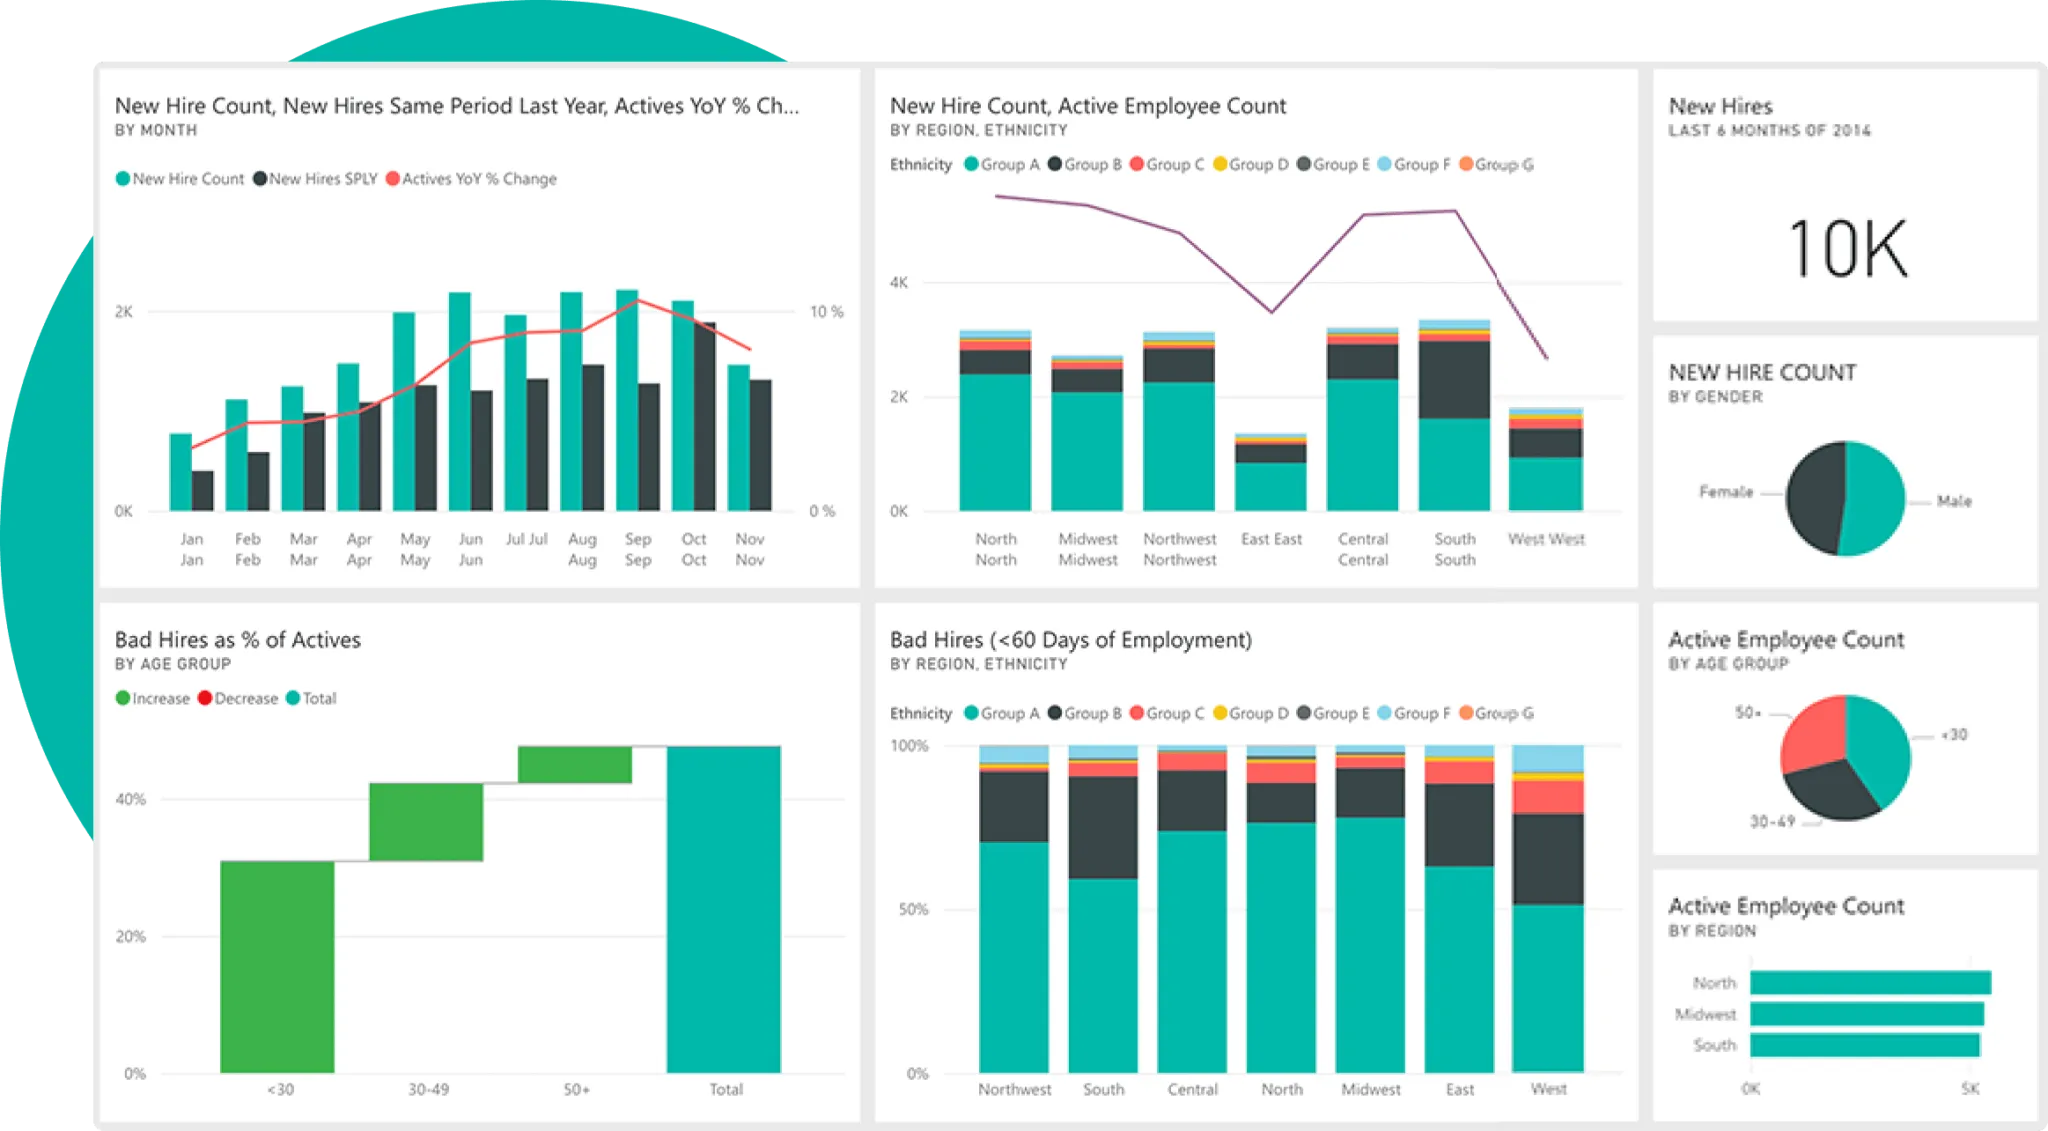Viewport: 2048px width, 1131px height.
Task: Open the 'New Hire Count, Active Employee Count' title
Action: pyautogui.click(x=1088, y=106)
